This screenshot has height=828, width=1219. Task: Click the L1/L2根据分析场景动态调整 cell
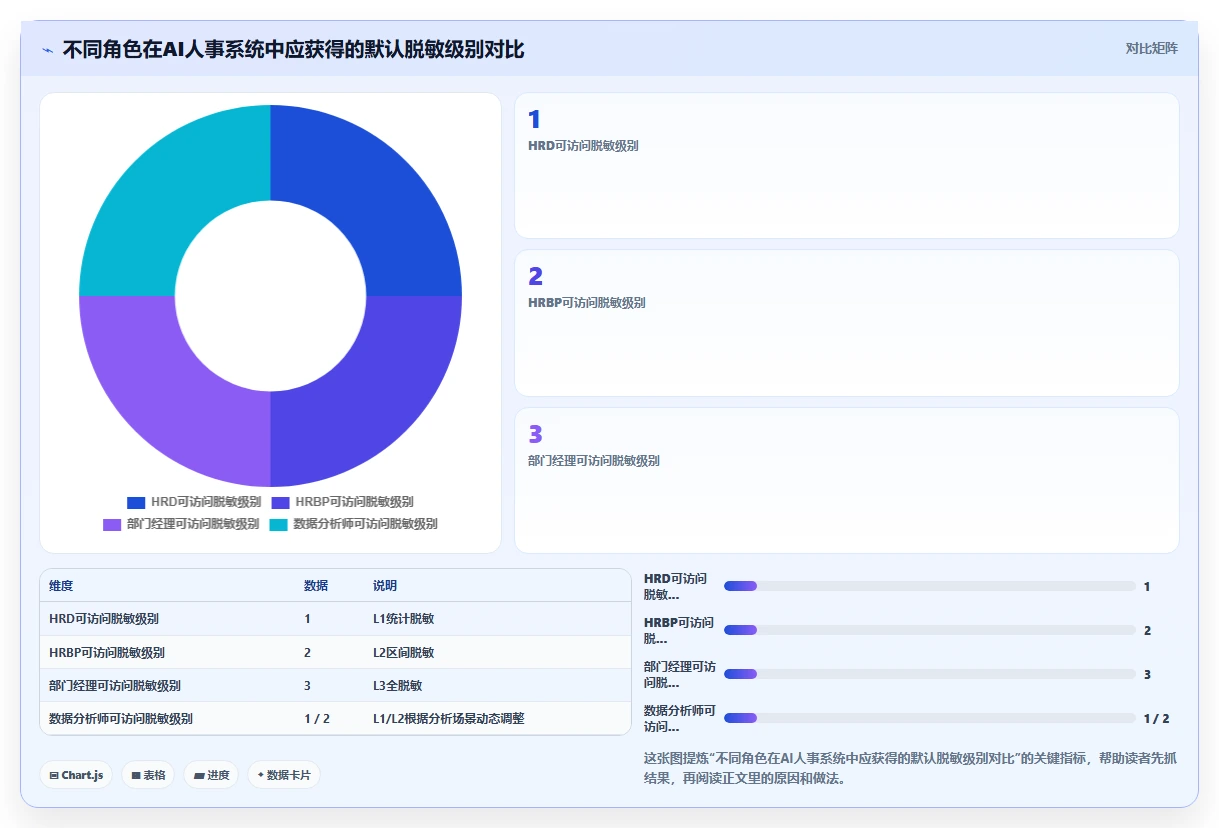pos(449,719)
